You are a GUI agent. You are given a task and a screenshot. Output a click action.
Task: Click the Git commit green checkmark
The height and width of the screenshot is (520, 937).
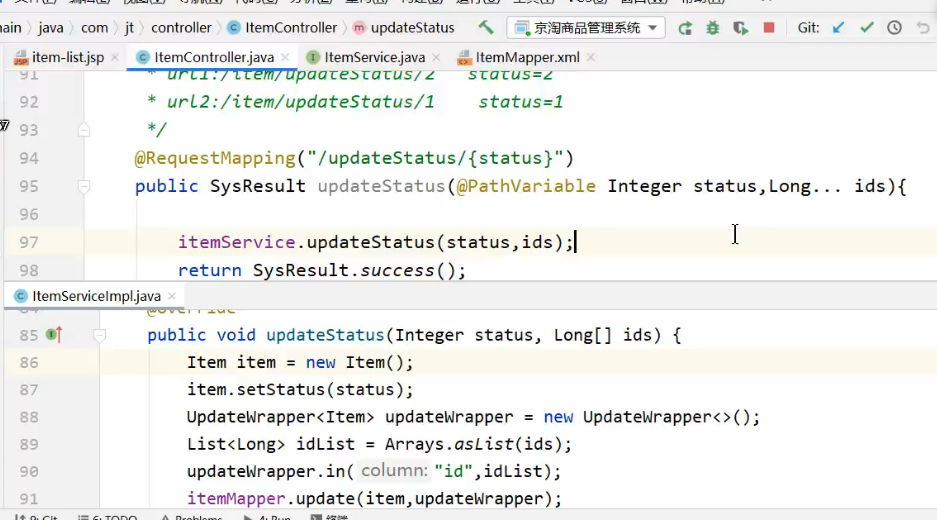point(866,27)
